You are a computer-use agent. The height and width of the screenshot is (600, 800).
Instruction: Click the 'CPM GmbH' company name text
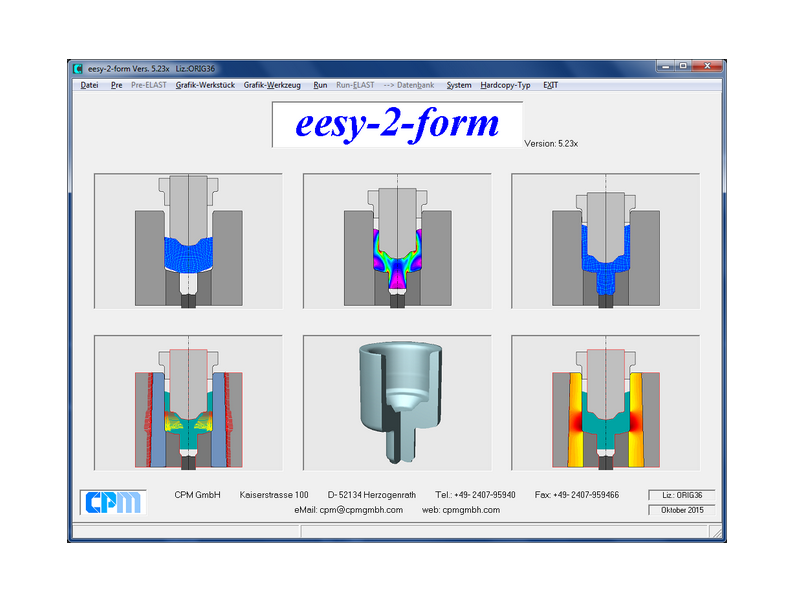(x=197, y=495)
